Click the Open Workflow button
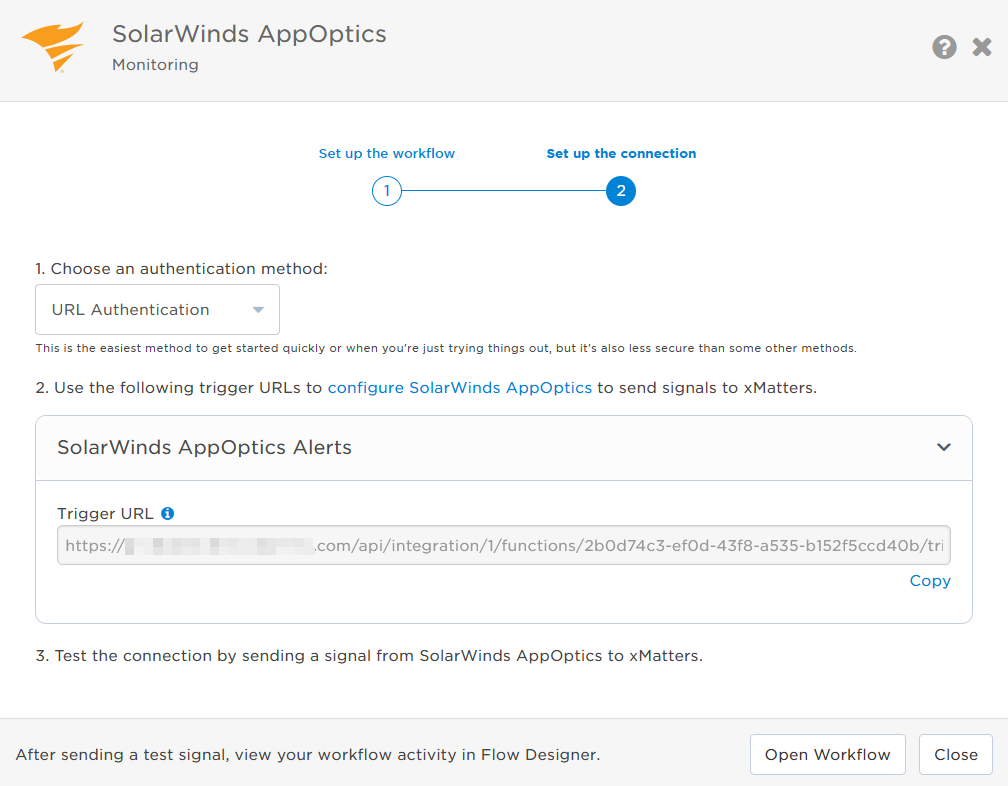 [827, 754]
